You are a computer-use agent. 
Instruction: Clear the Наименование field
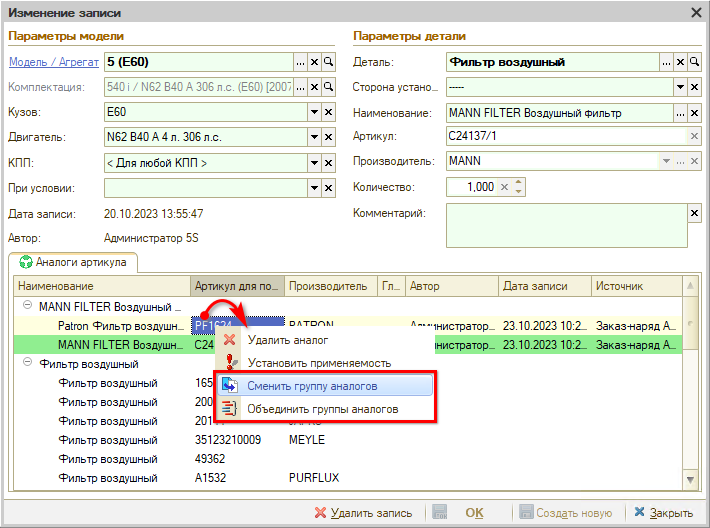[x=694, y=113]
